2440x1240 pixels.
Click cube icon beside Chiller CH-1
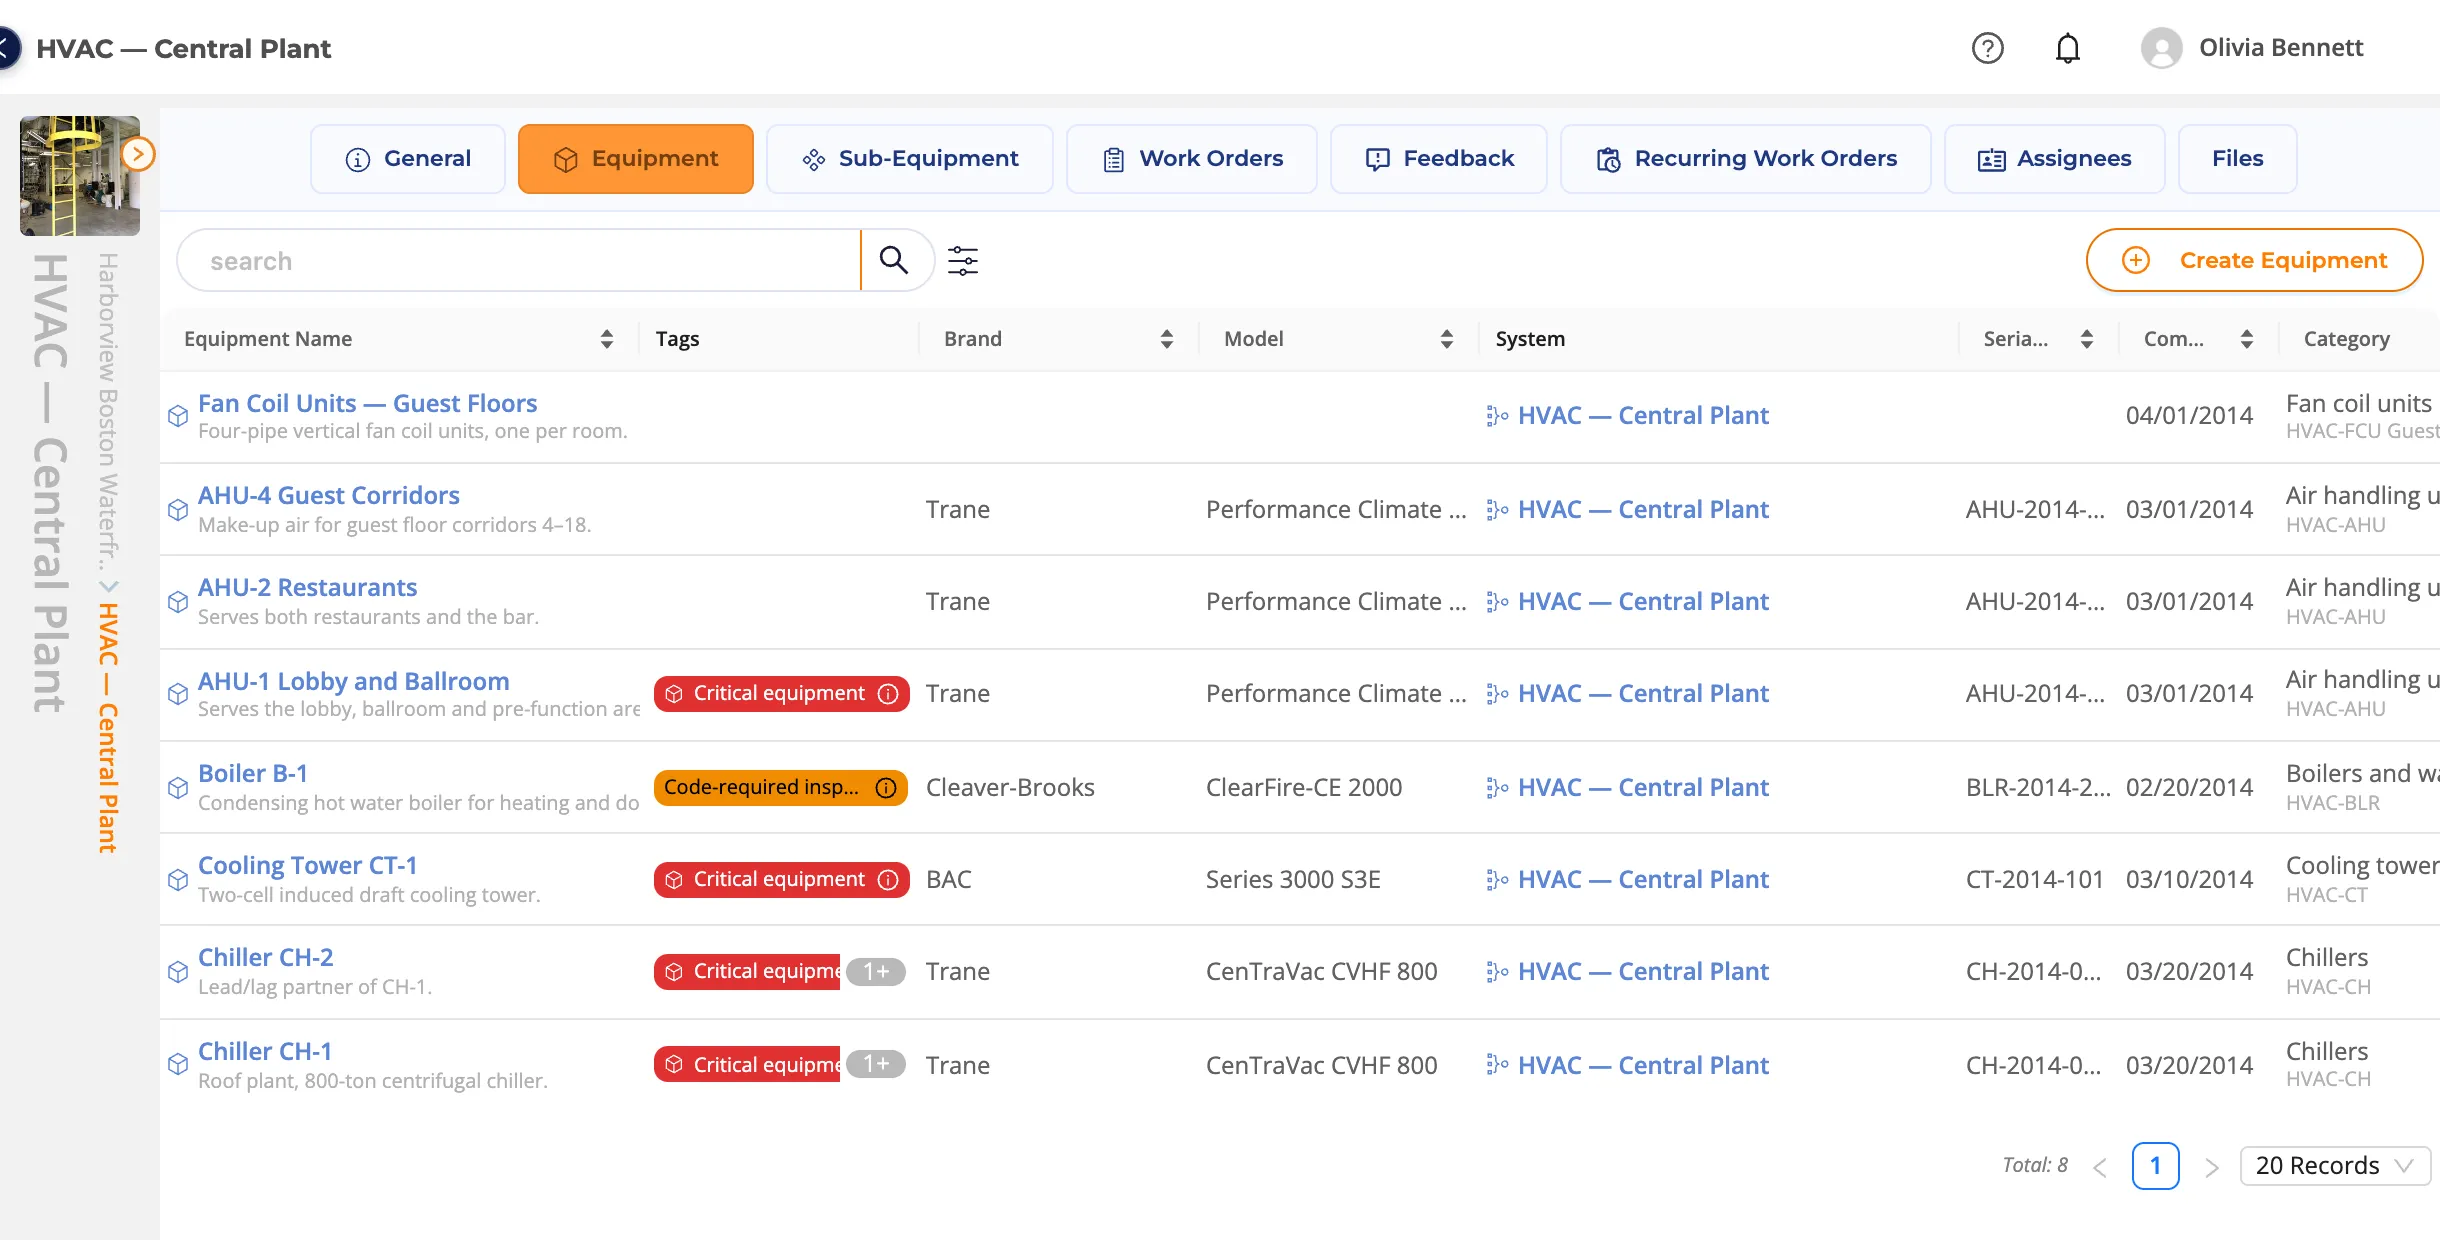(x=178, y=1064)
